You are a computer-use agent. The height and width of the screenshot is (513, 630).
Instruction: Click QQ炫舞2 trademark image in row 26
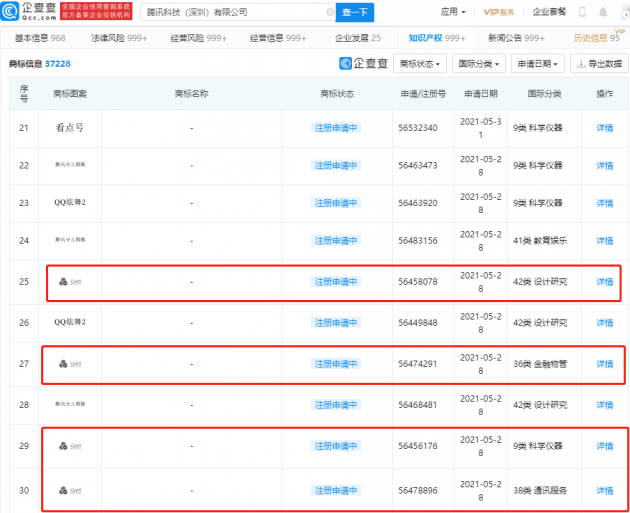tap(70, 322)
